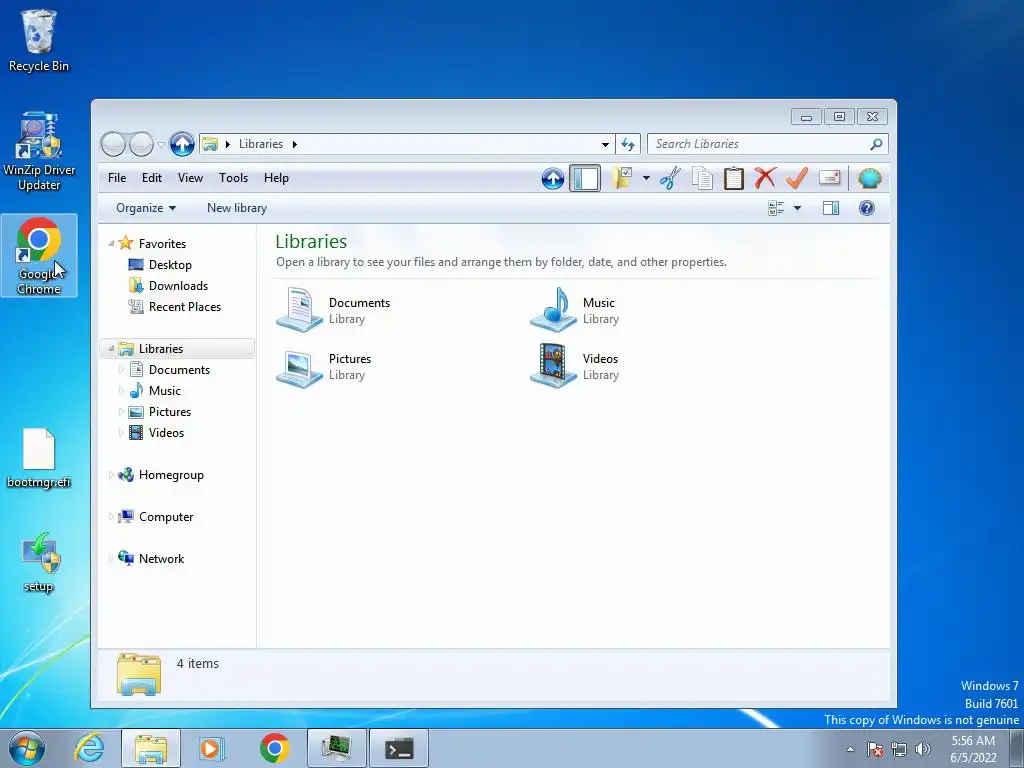Click the Back navigation button
The height and width of the screenshot is (768, 1024).
[x=113, y=144]
